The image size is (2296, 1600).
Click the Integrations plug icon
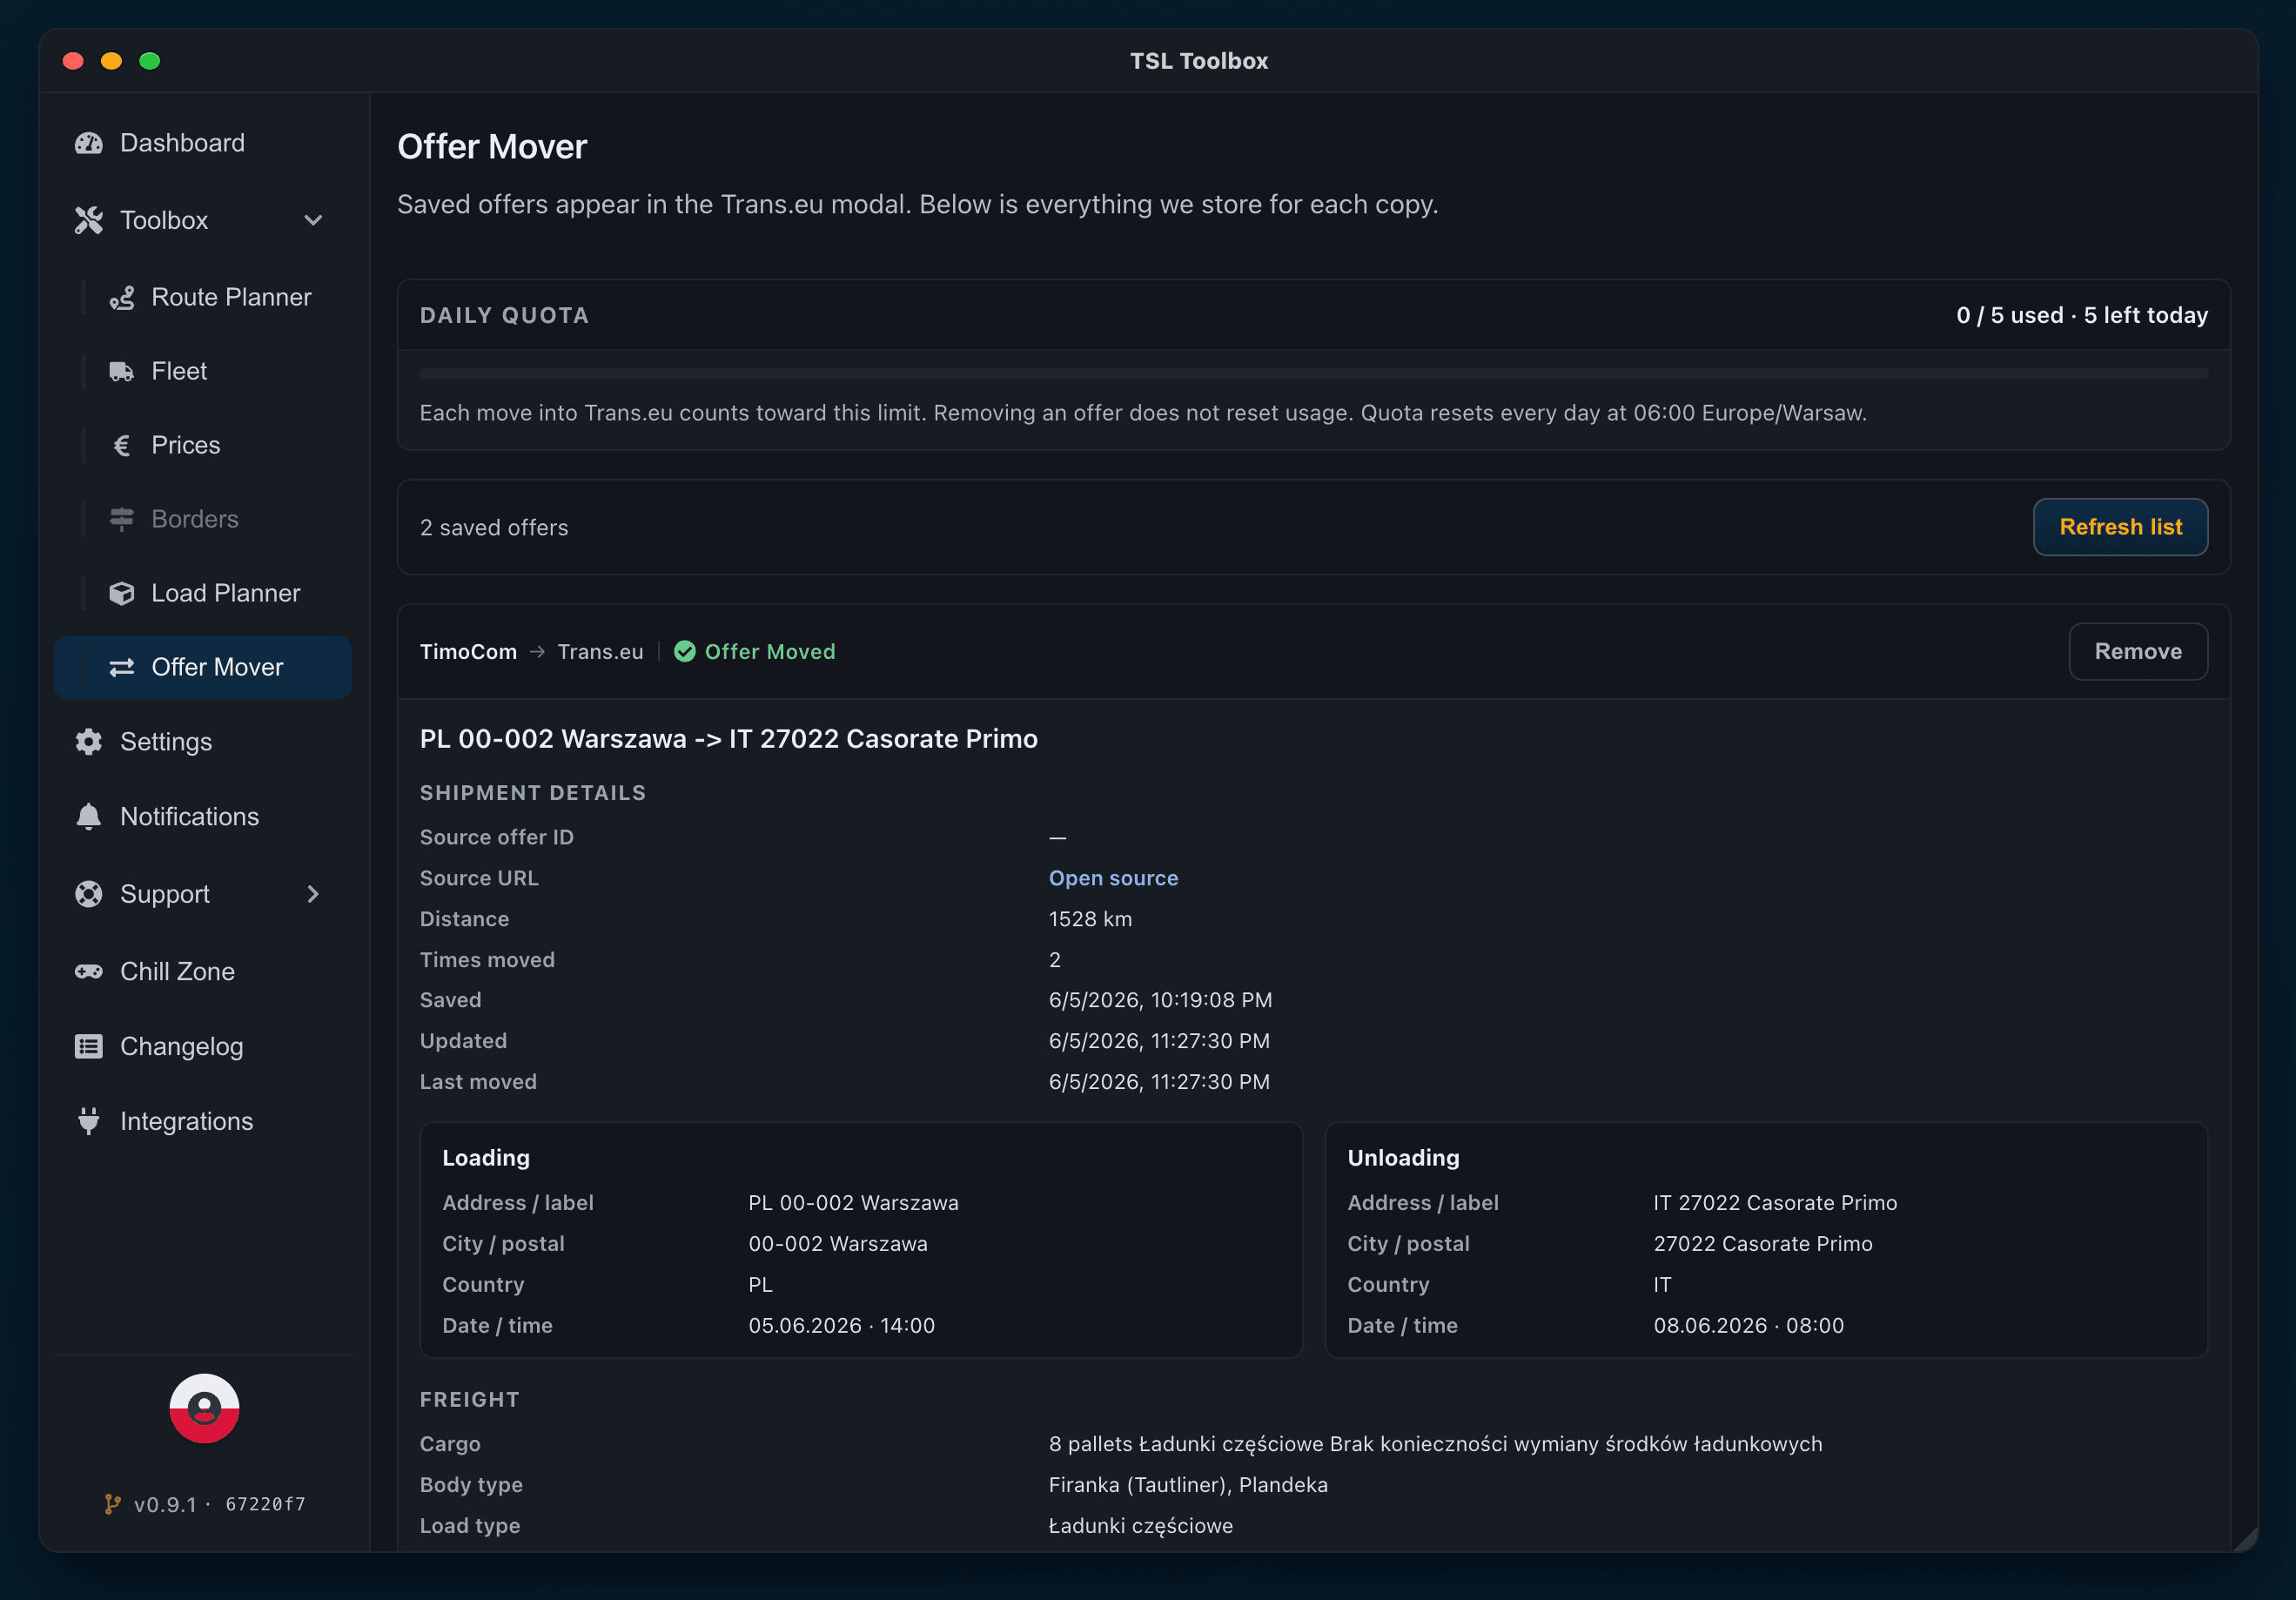[89, 1121]
